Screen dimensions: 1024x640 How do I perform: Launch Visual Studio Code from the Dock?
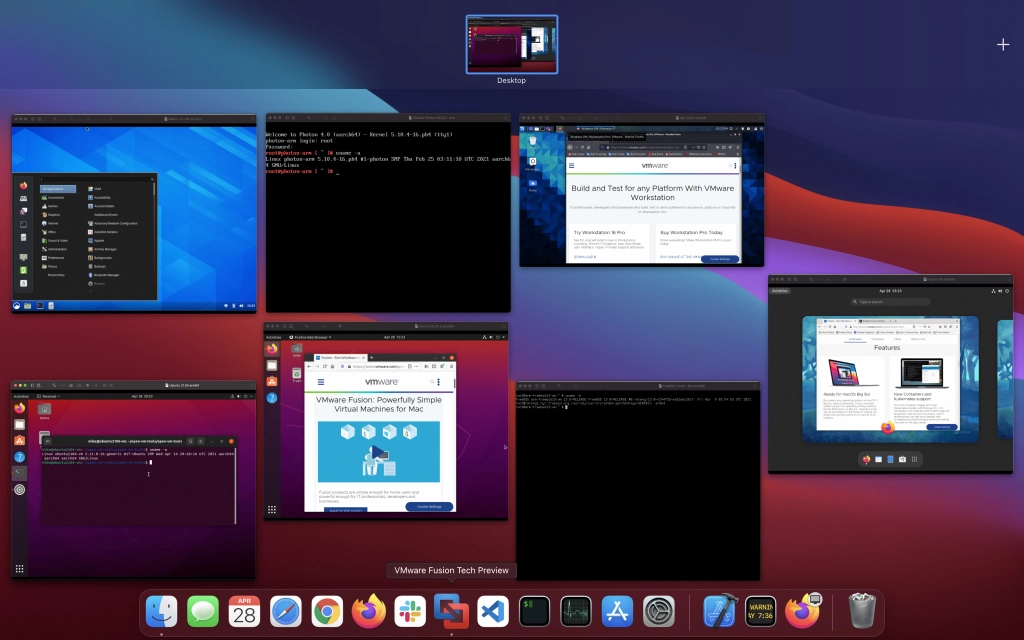pos(493,611)
